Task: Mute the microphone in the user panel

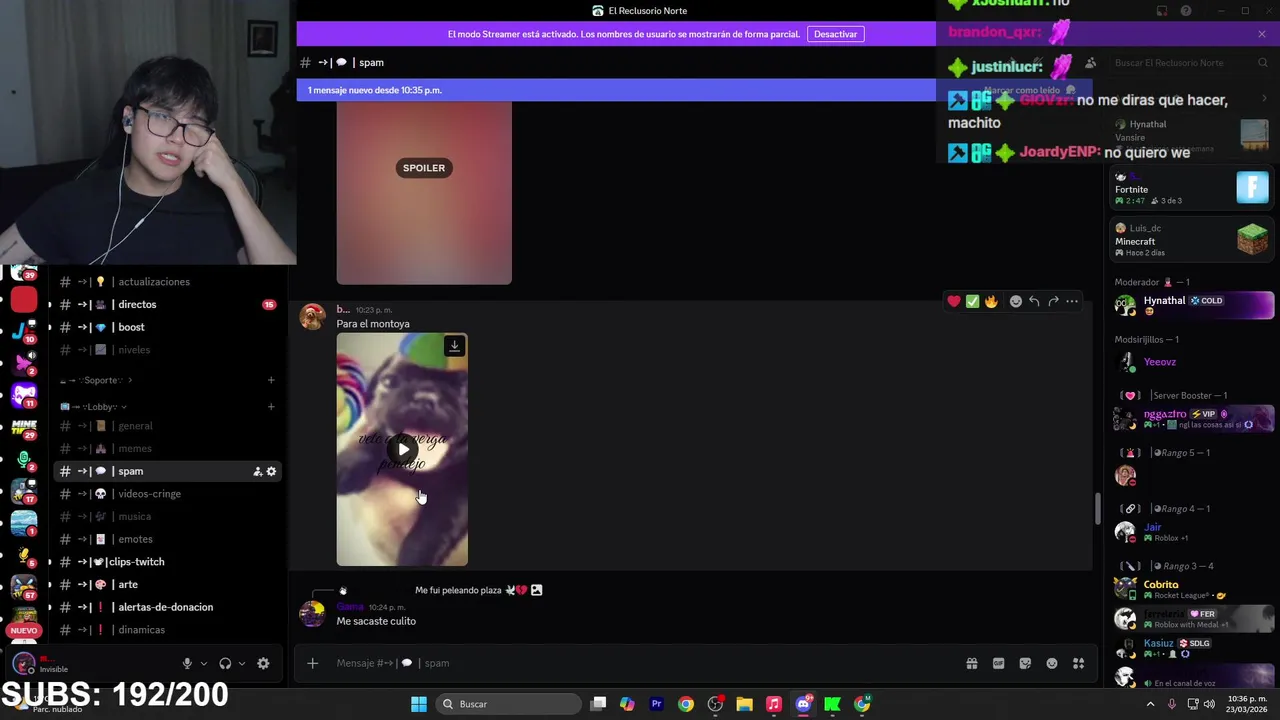Action: 187,663
